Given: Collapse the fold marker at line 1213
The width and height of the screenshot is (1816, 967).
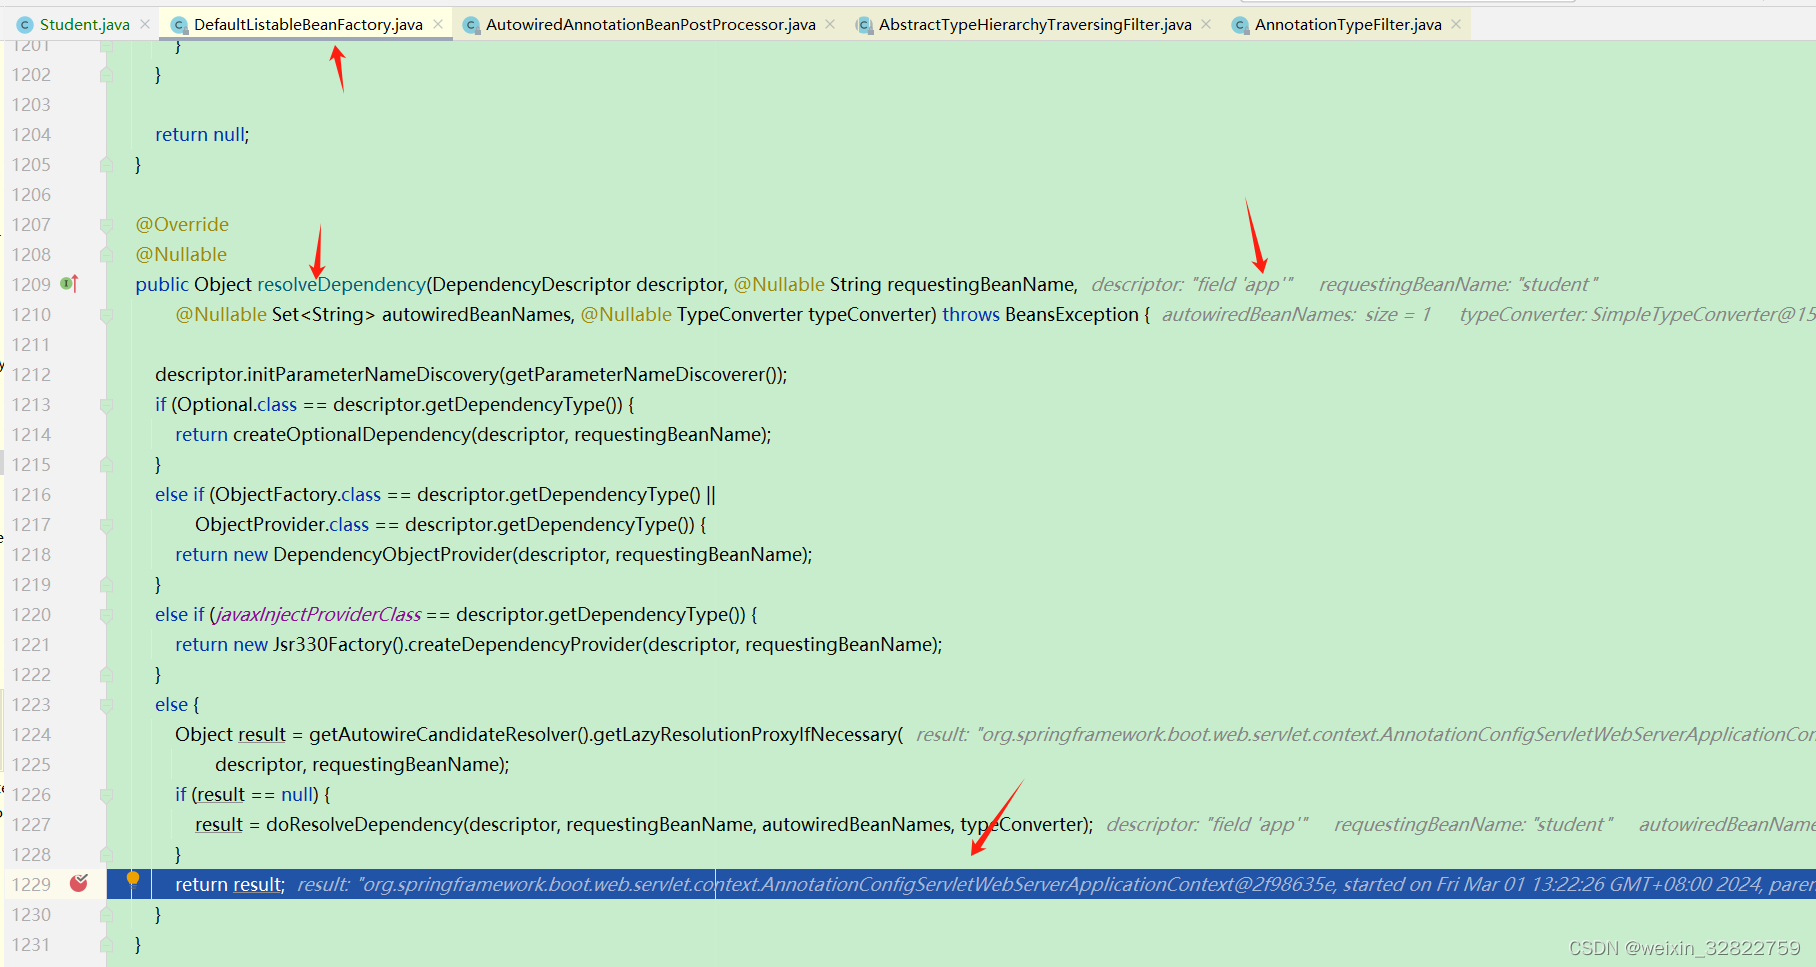Looking at the screenshot, I should click(106, 405).
